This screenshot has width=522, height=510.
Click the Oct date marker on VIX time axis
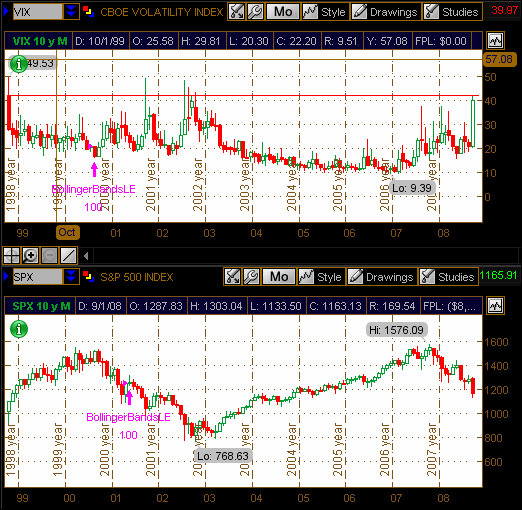coord(67,232)
